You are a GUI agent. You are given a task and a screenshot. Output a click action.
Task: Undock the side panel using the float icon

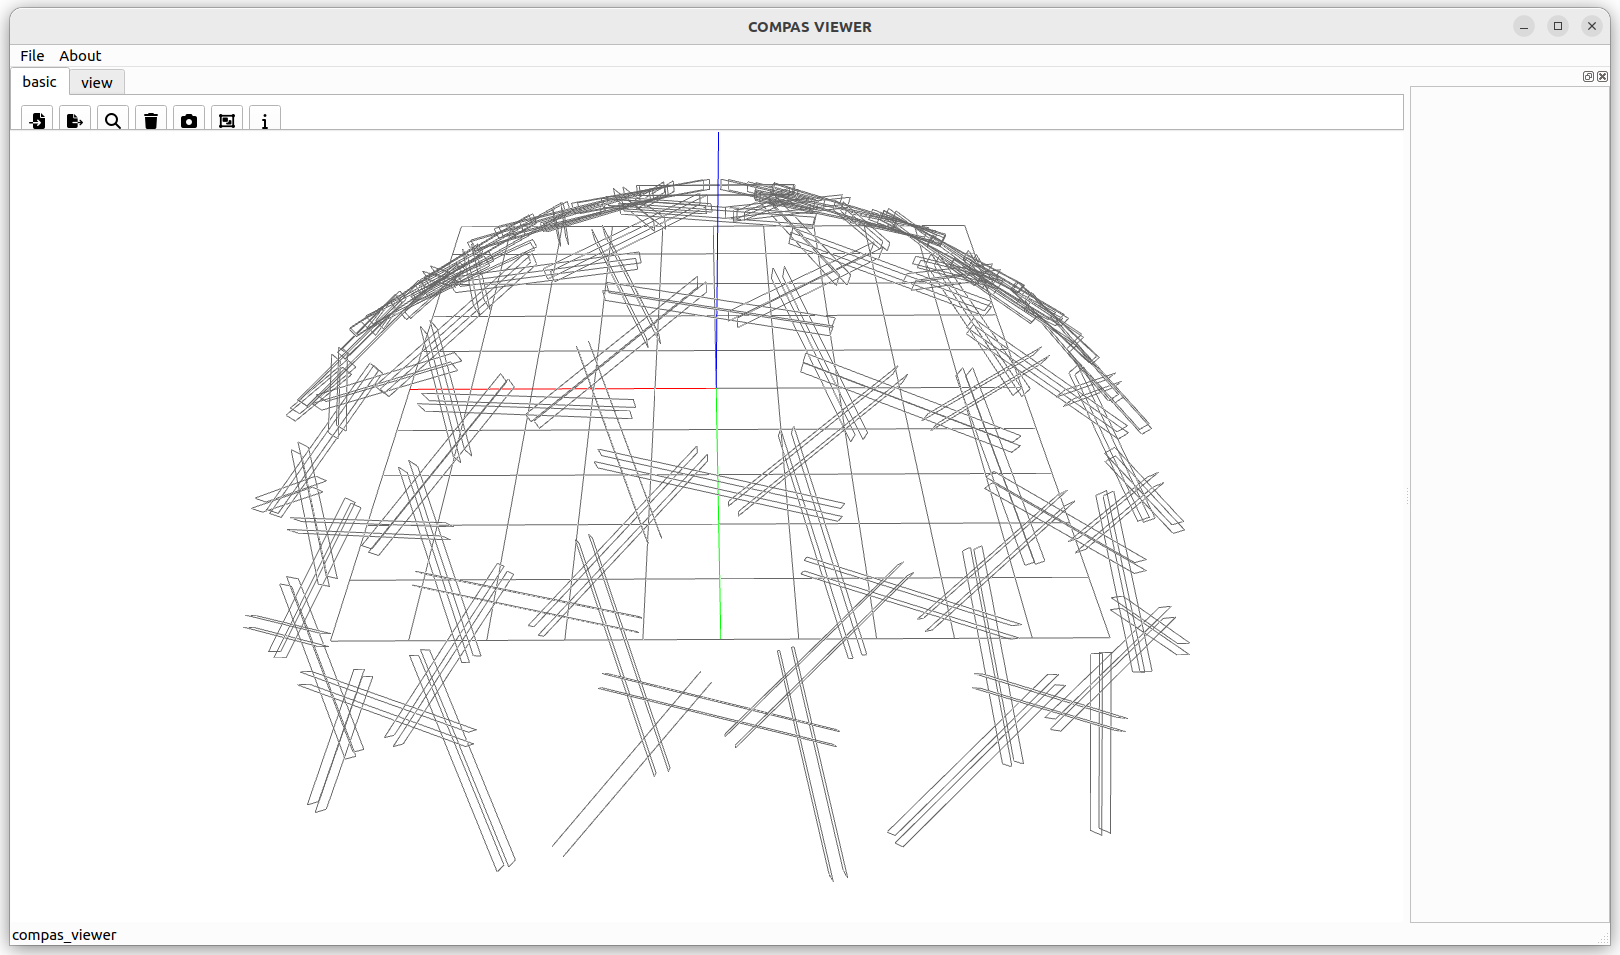pos(1588,76)
